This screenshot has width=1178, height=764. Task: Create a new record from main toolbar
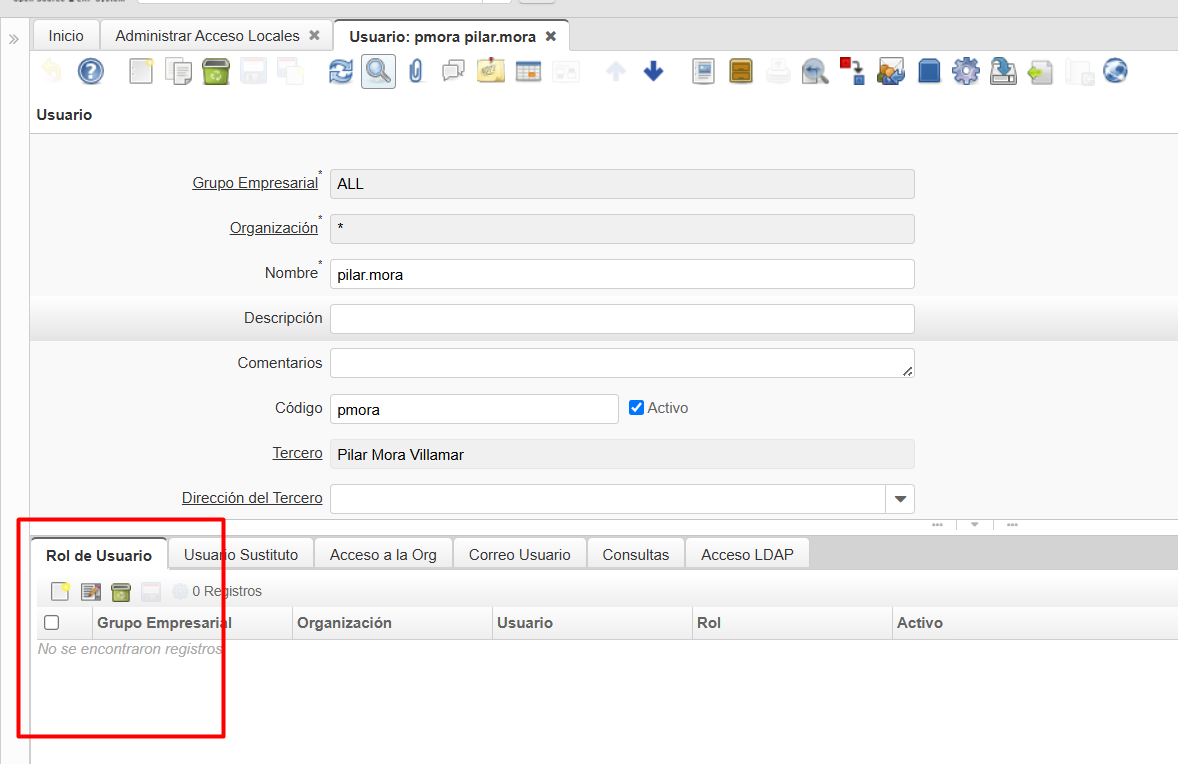(x=141, y=71)
